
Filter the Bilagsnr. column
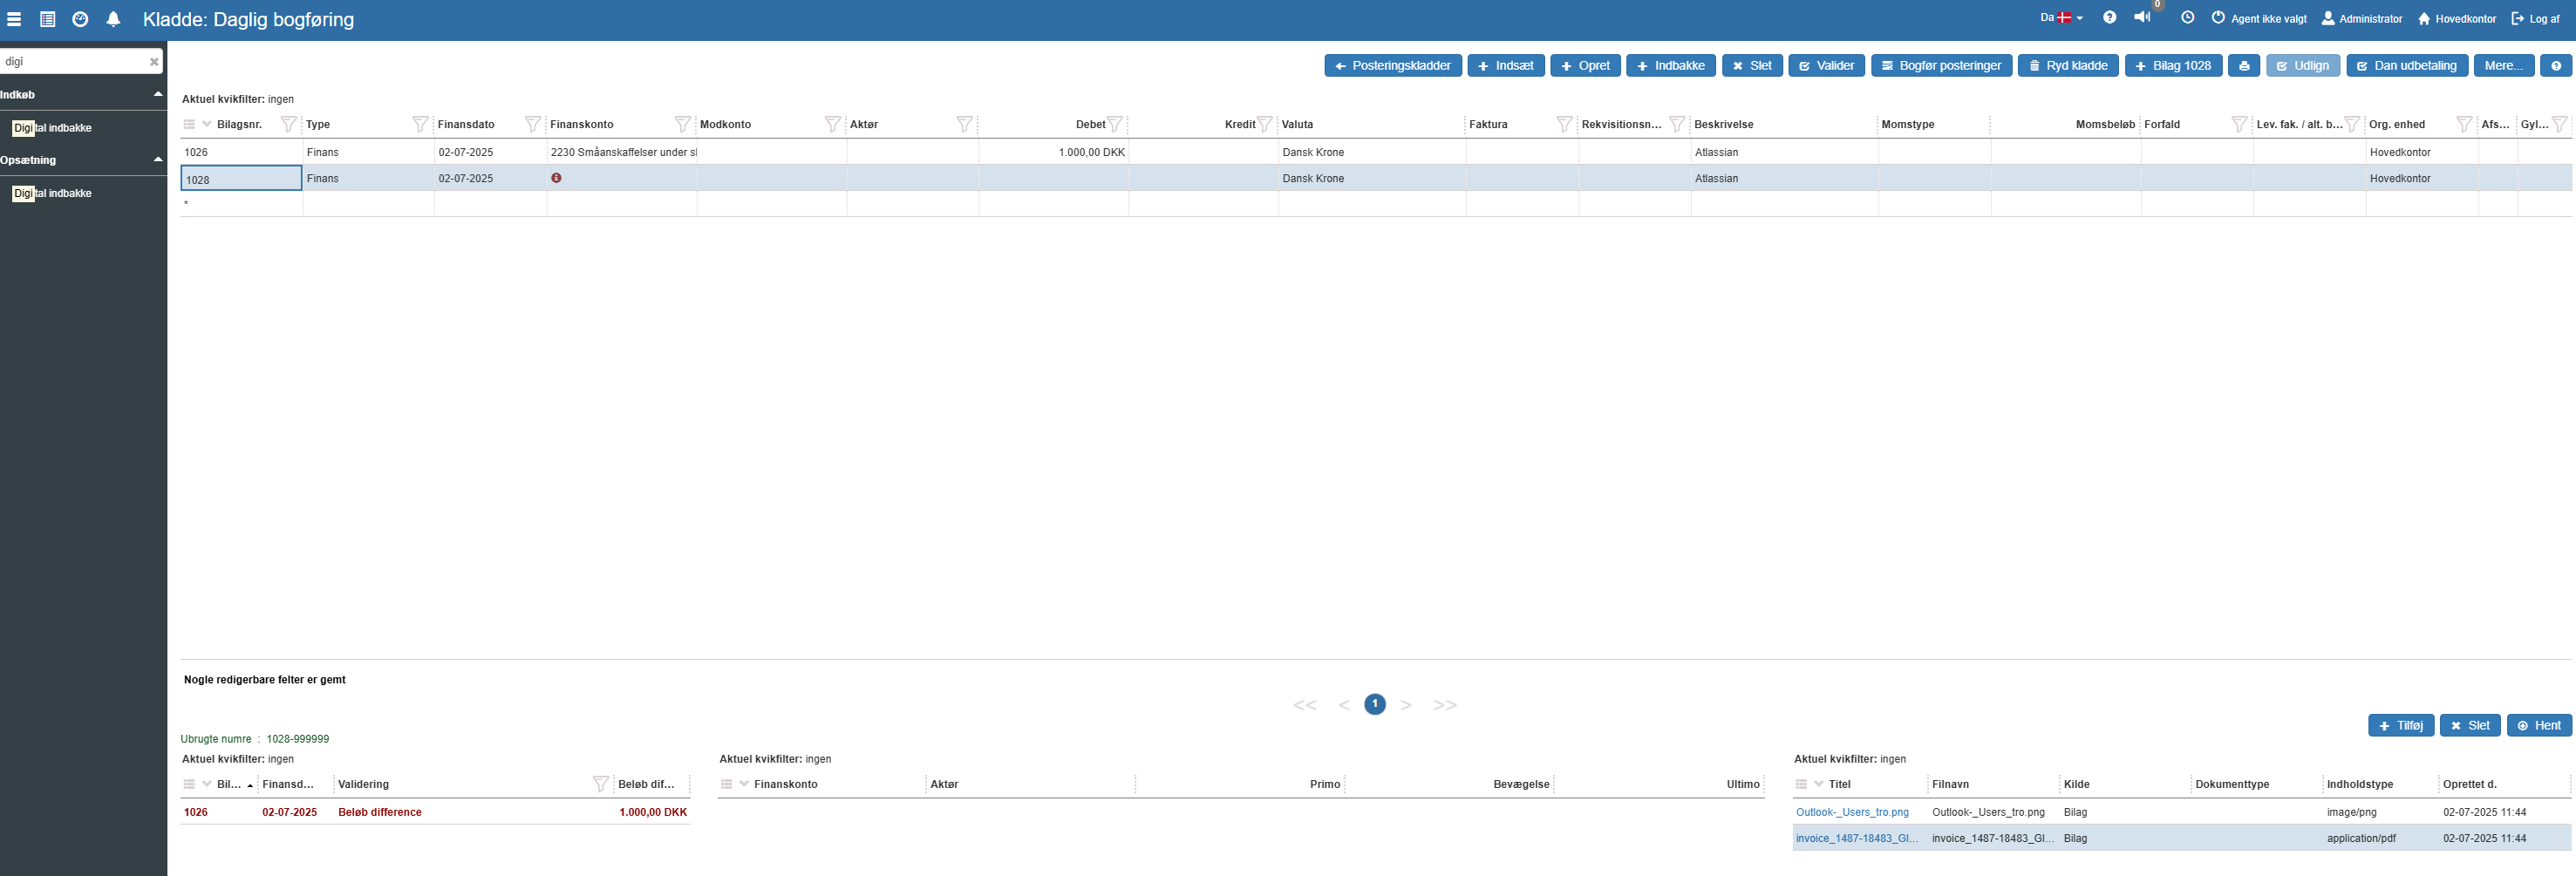point(288,124)
